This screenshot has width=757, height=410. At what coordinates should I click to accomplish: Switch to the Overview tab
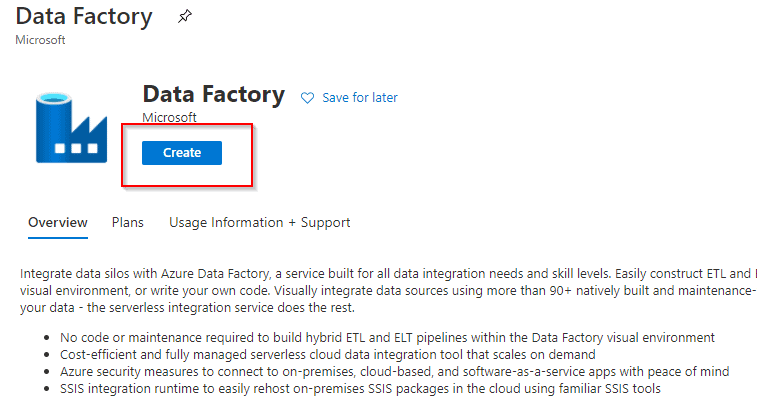[x=58, y=222]
